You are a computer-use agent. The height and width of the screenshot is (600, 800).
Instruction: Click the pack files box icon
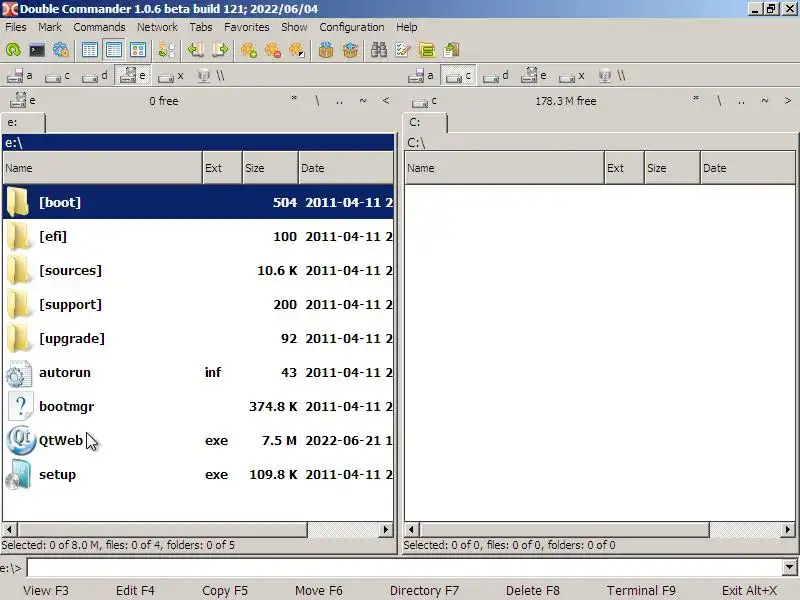326,50
